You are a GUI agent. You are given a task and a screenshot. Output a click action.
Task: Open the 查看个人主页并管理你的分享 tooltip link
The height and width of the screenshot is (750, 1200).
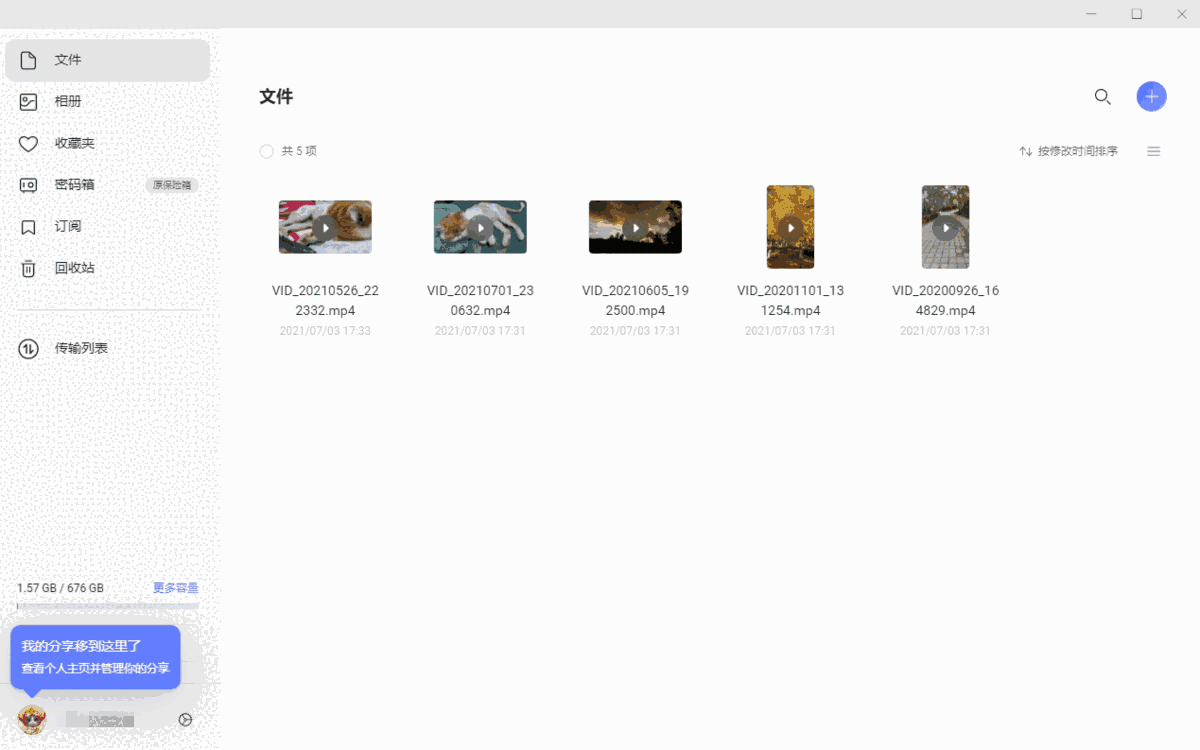(95, 669)
